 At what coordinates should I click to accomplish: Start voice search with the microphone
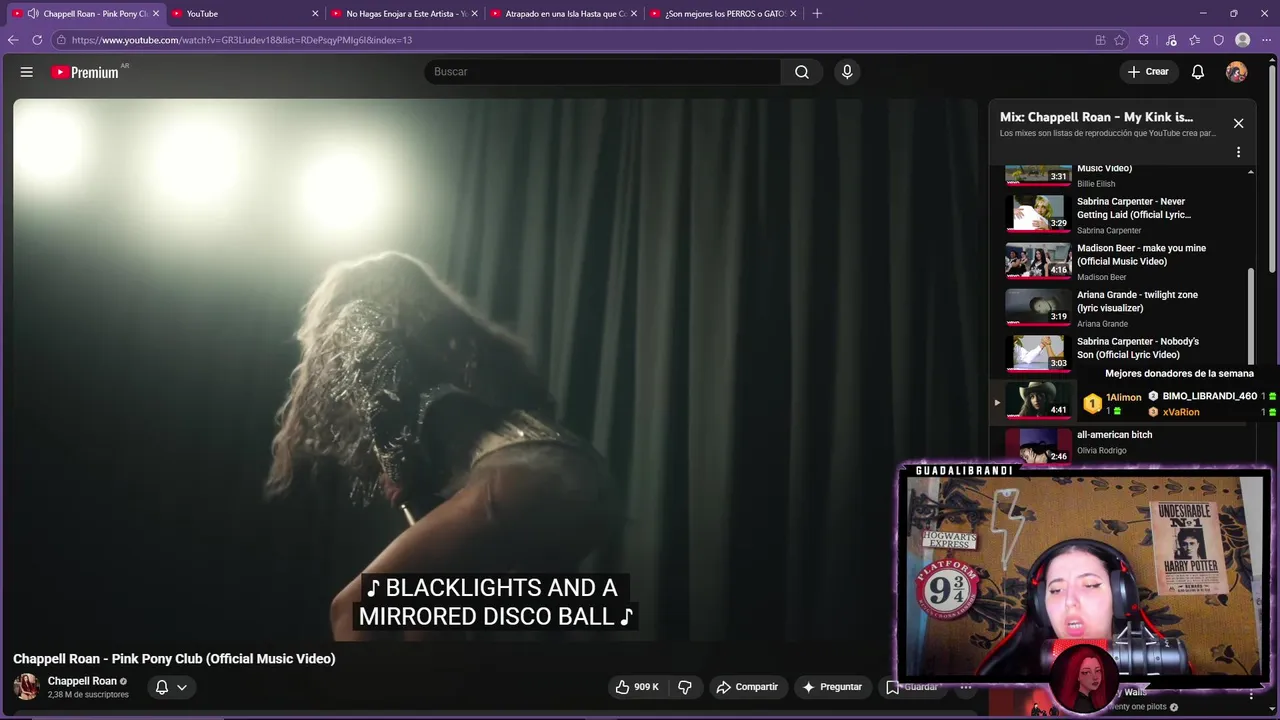(847, 72)
